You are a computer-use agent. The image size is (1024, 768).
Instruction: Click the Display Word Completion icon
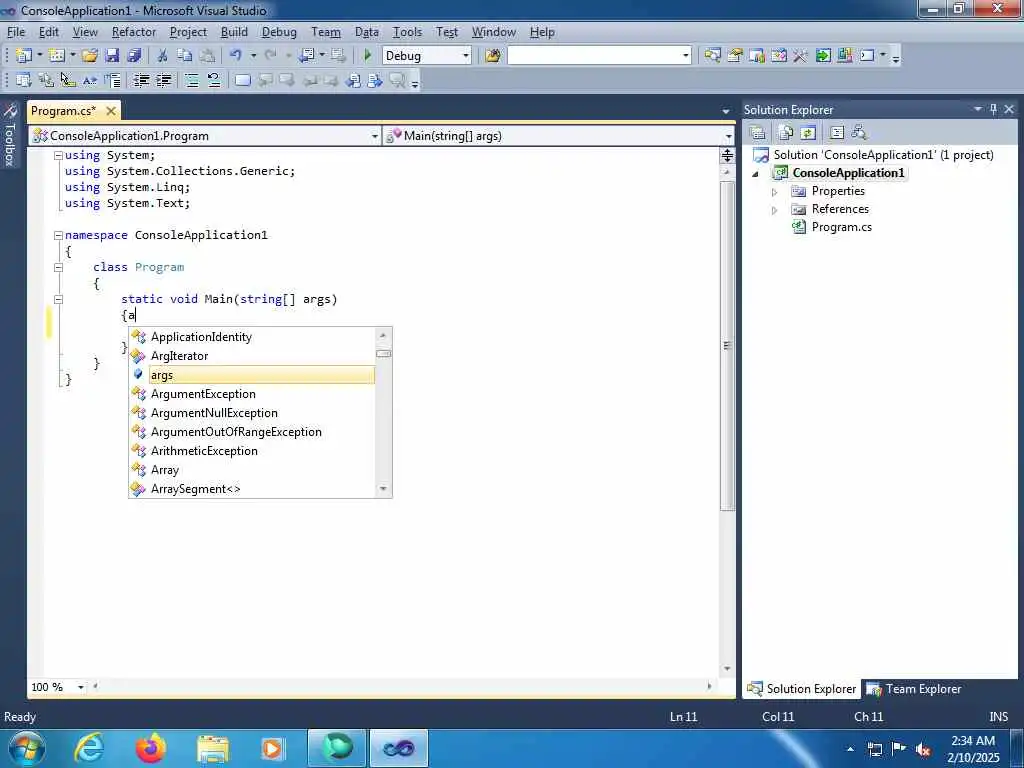click(x=89, y=80)
